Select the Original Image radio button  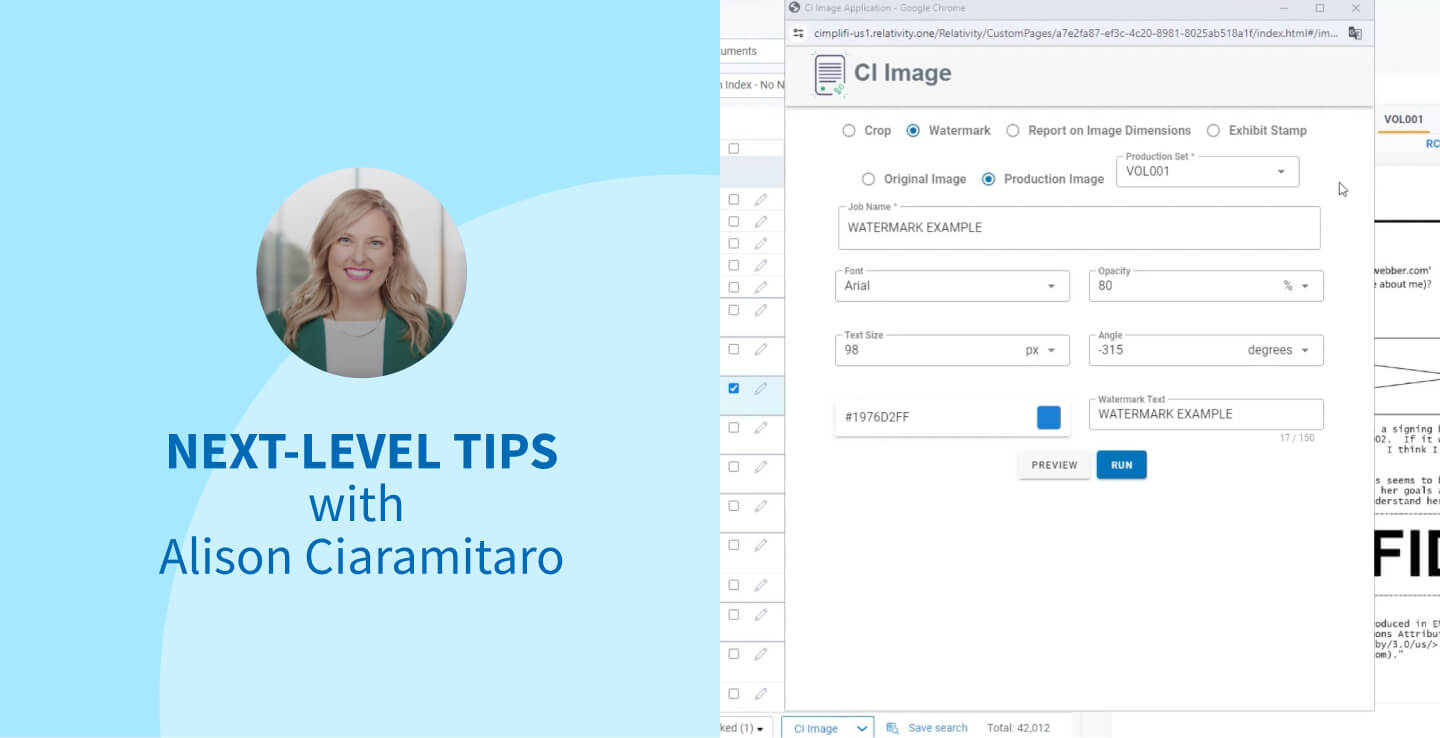[x=869, y=179]
